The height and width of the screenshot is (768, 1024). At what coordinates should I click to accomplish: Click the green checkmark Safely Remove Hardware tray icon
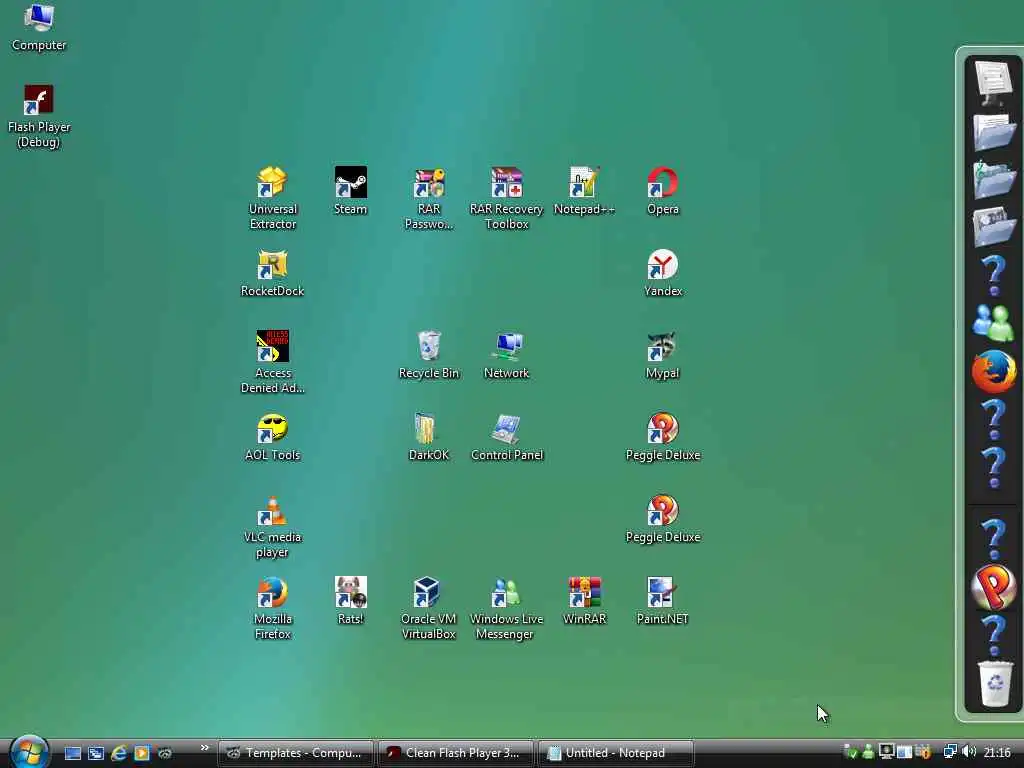850,752
